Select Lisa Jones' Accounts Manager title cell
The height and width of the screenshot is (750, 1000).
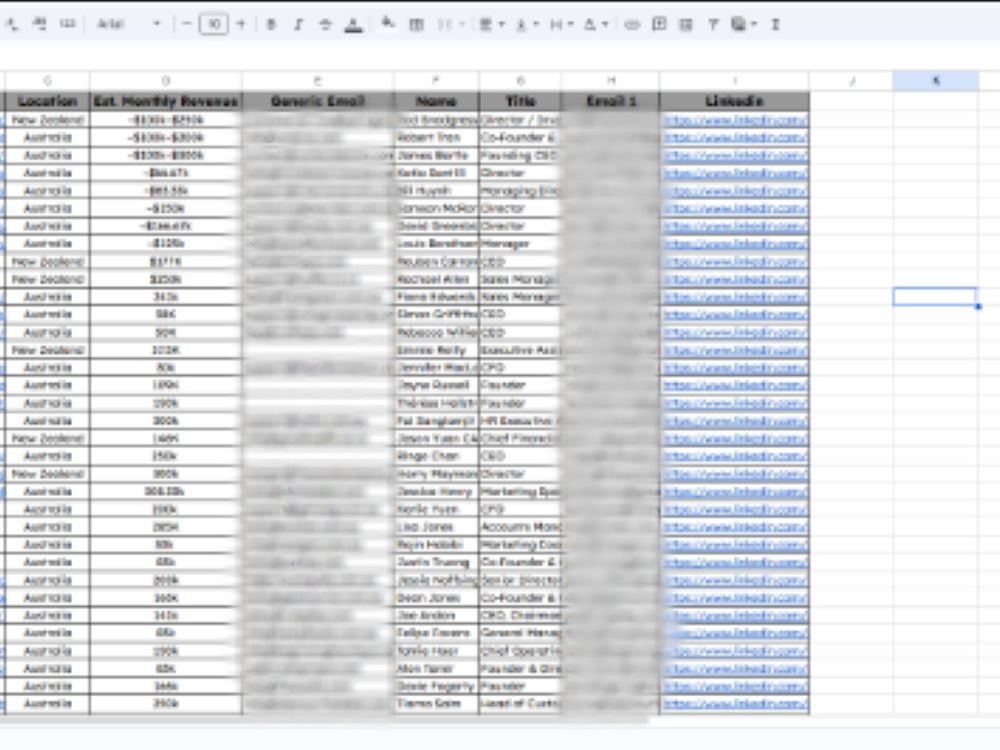(x=520, y=527)
